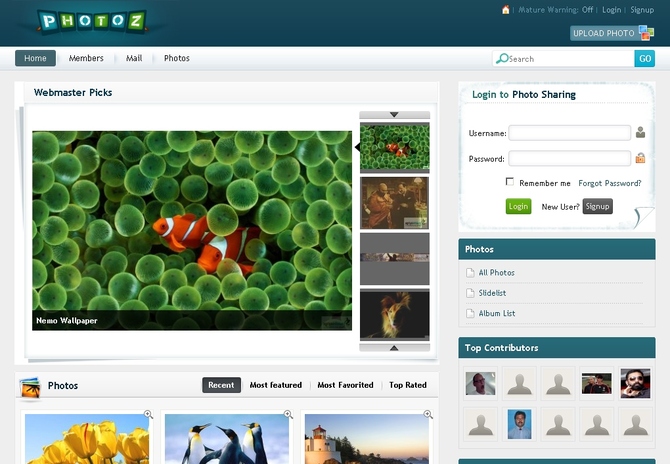Select the gray panoramic strip thumbnail
This screenshot has width=670, height=464.
pos(394,258)
